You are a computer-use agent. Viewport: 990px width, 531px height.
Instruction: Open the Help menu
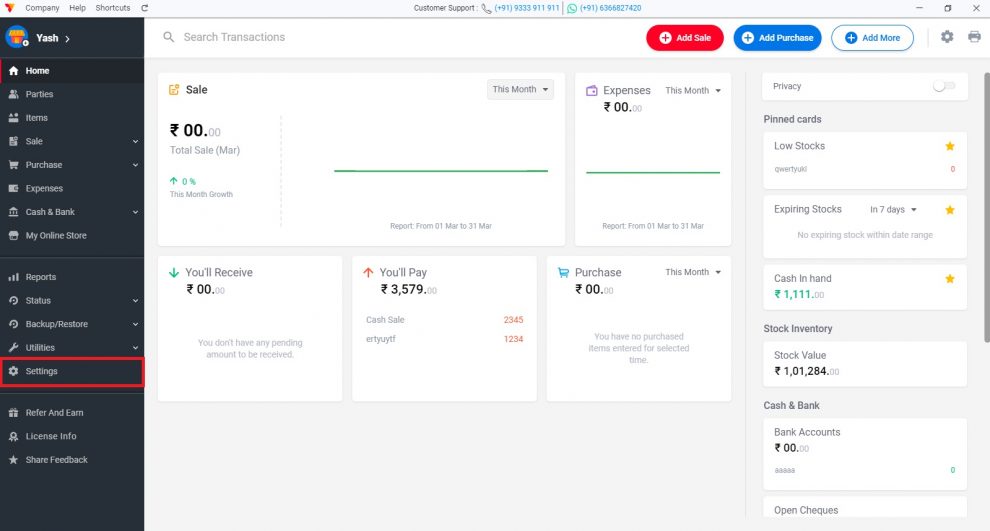coord(78,8)
